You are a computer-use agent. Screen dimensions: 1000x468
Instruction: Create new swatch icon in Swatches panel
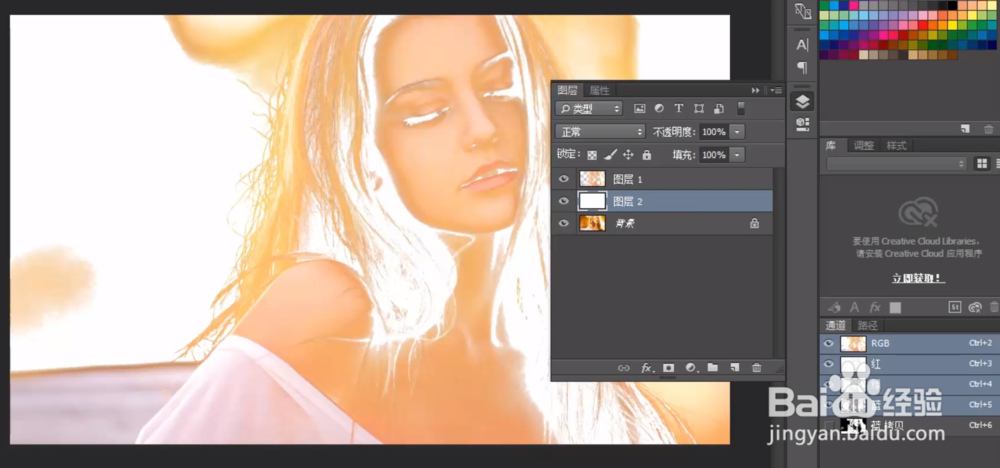966,129
